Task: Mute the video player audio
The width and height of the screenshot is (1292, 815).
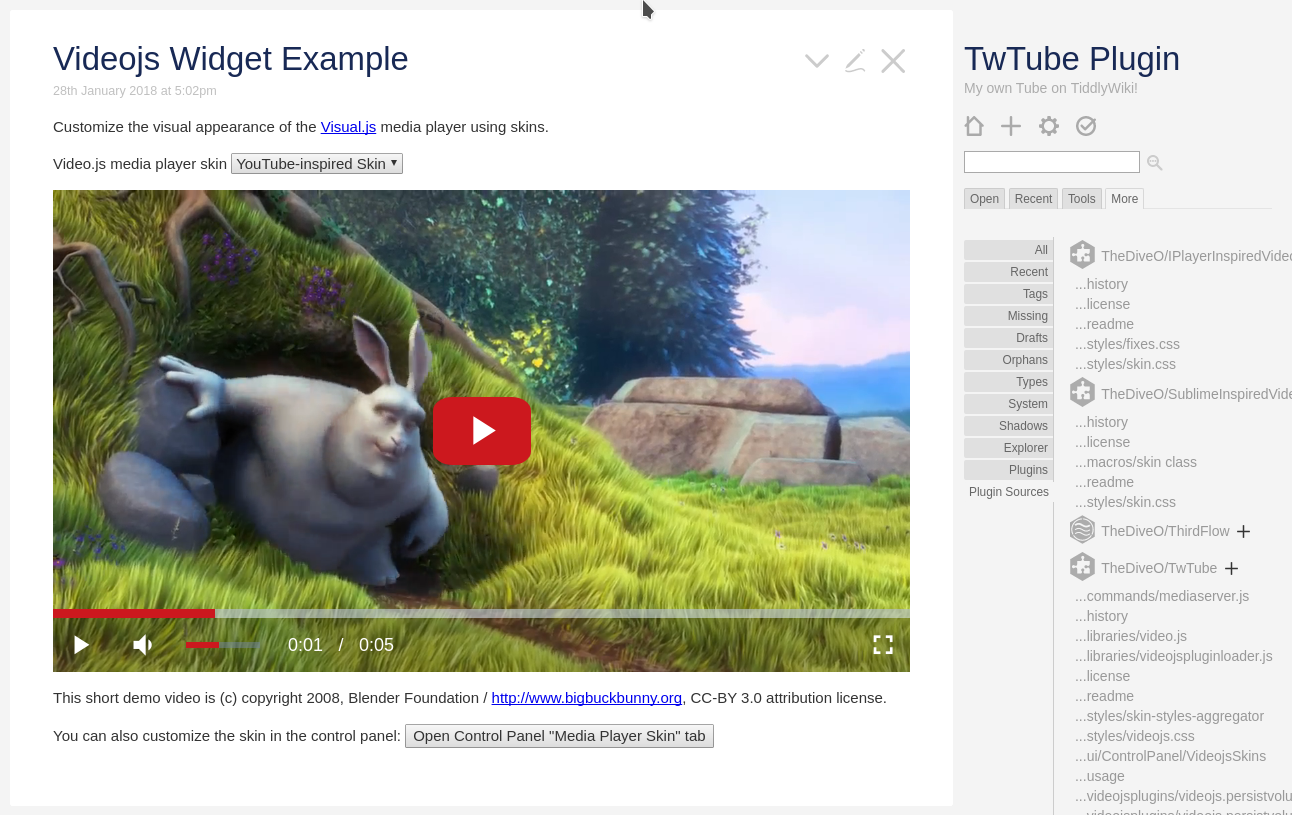Action: [142, 645]
